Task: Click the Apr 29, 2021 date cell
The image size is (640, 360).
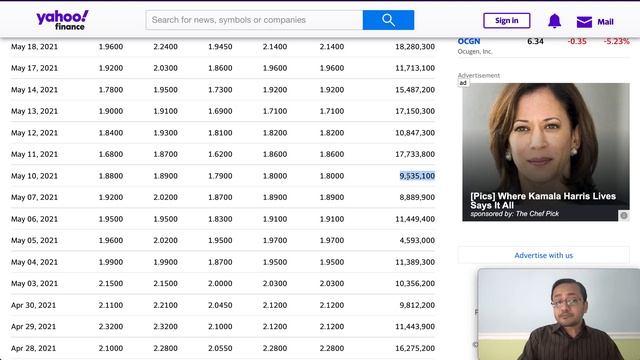Action: [x=33, y=327]
